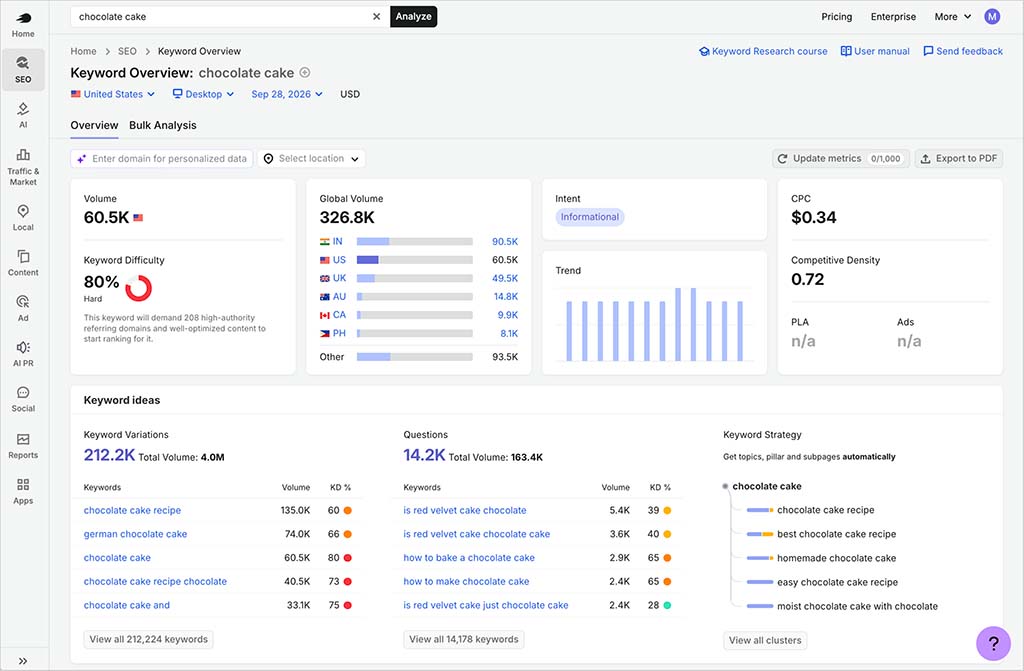
Task: Open Keyword Research course link
Action: (763, 51)
